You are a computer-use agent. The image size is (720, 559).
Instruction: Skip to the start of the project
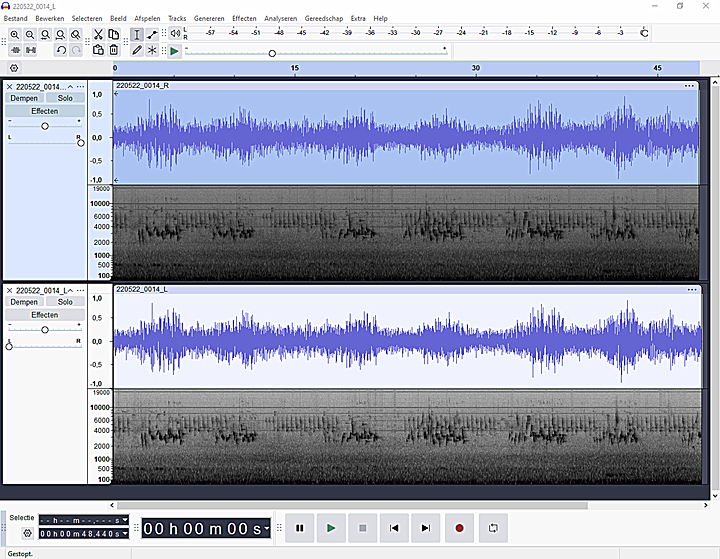[x=394, y=528]
